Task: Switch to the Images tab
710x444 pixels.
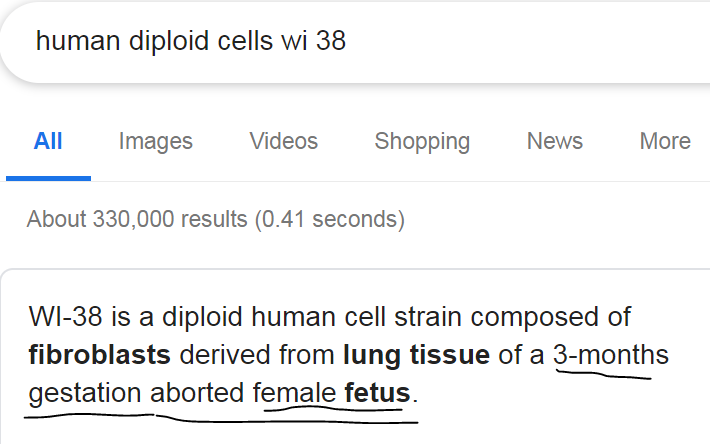Action: [x=155, y=142]
